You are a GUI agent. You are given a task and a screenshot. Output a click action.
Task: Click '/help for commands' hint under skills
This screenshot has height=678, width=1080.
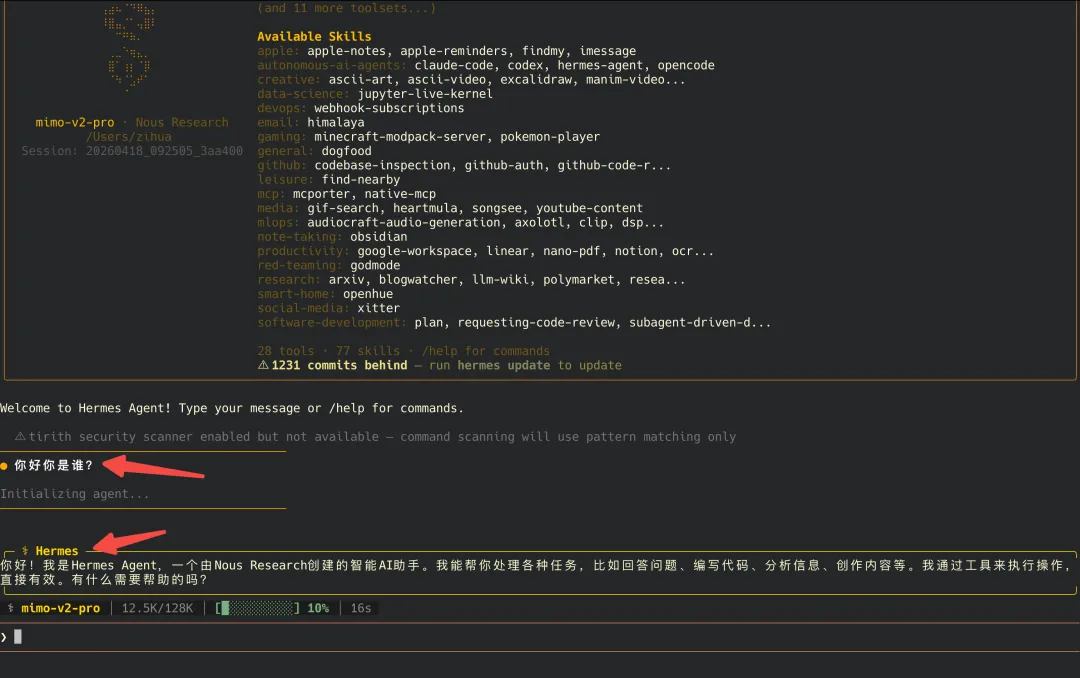(486, 351)
